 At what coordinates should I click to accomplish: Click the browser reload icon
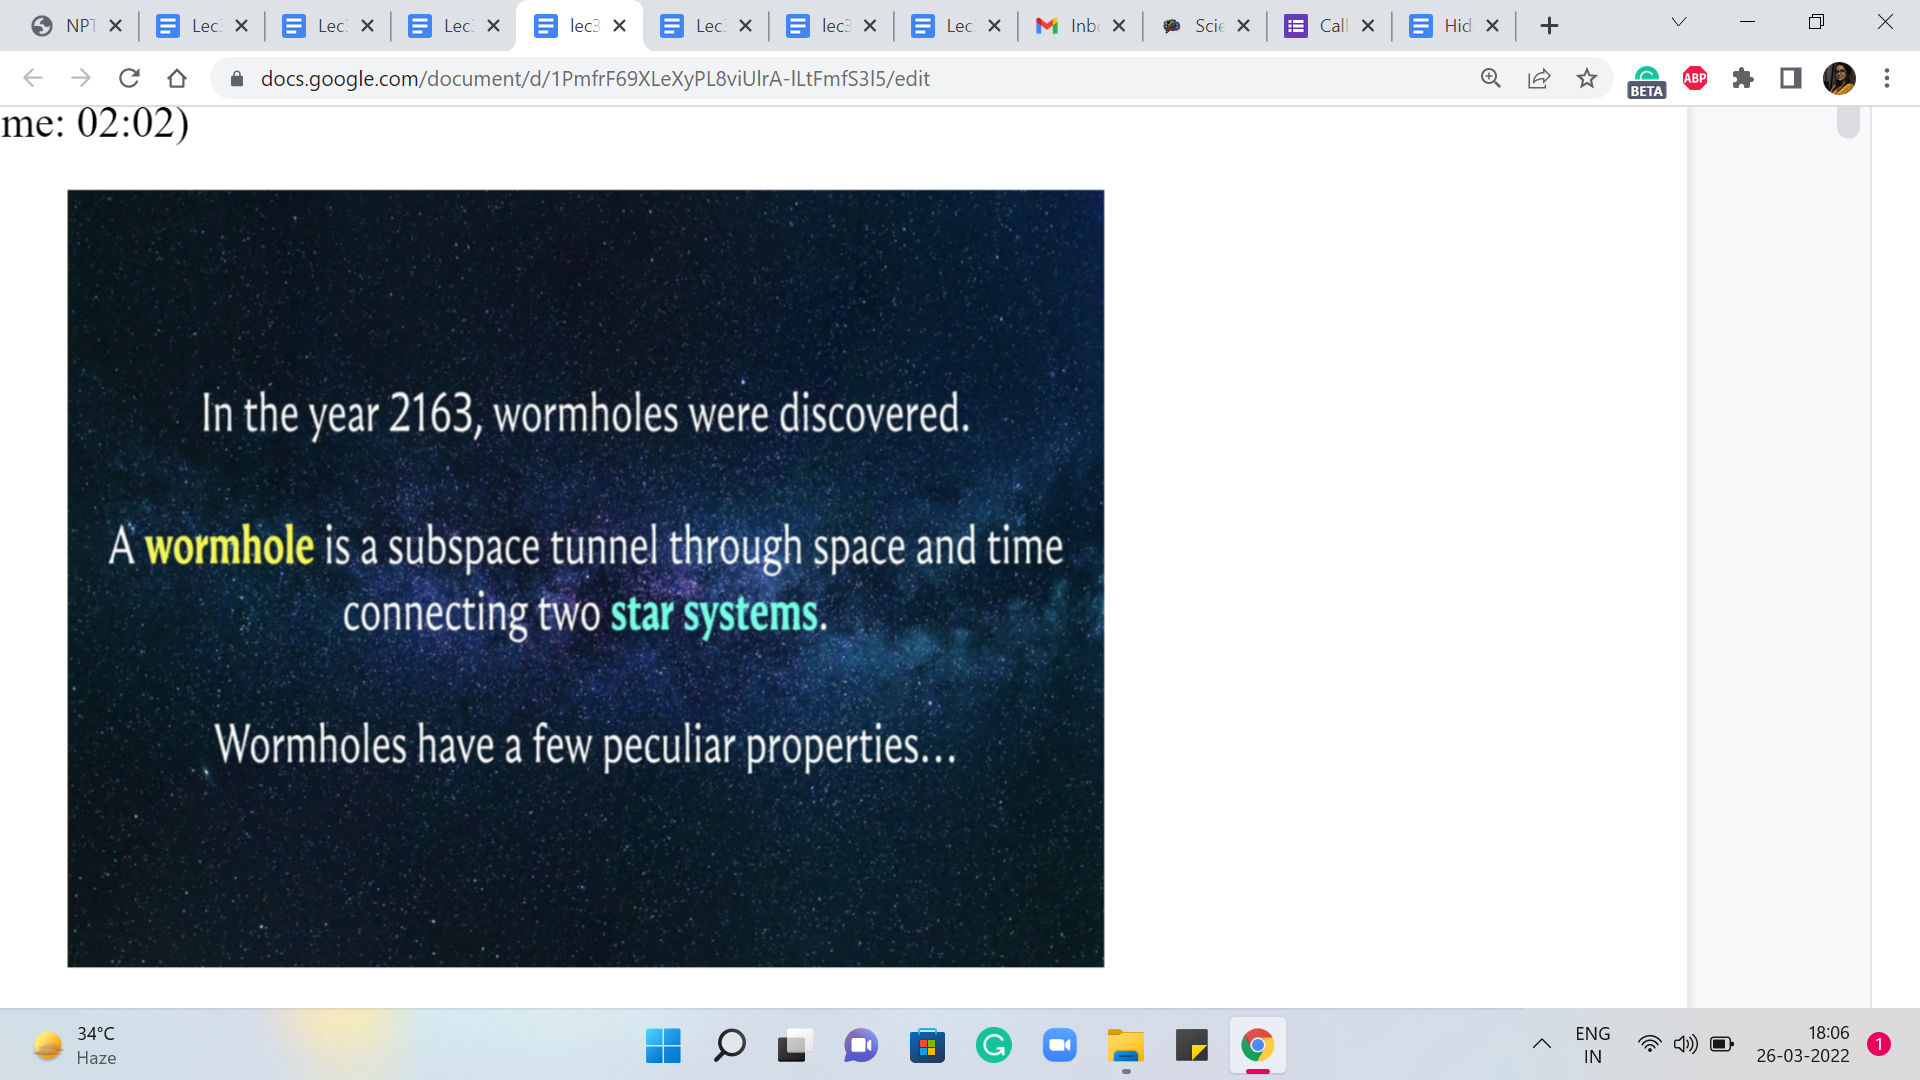point(129,78)
